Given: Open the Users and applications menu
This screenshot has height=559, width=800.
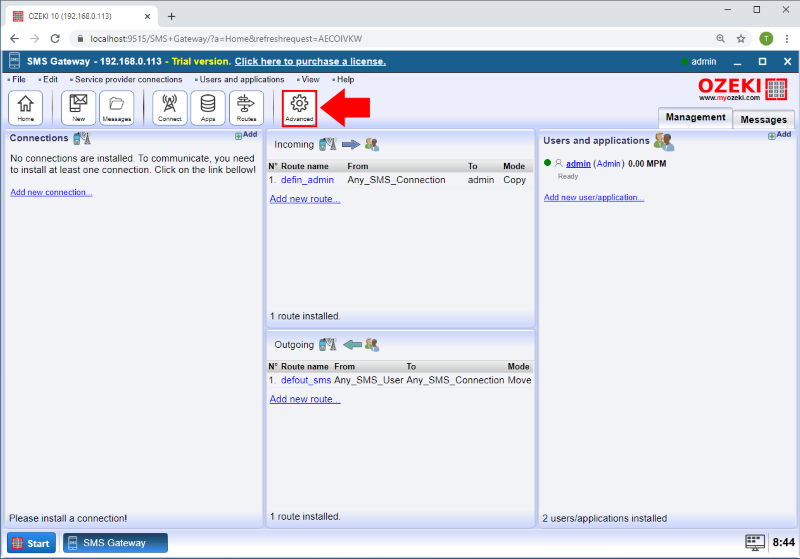Looking at the screenshot, I should pyautogui.click(x=241, y=80).
